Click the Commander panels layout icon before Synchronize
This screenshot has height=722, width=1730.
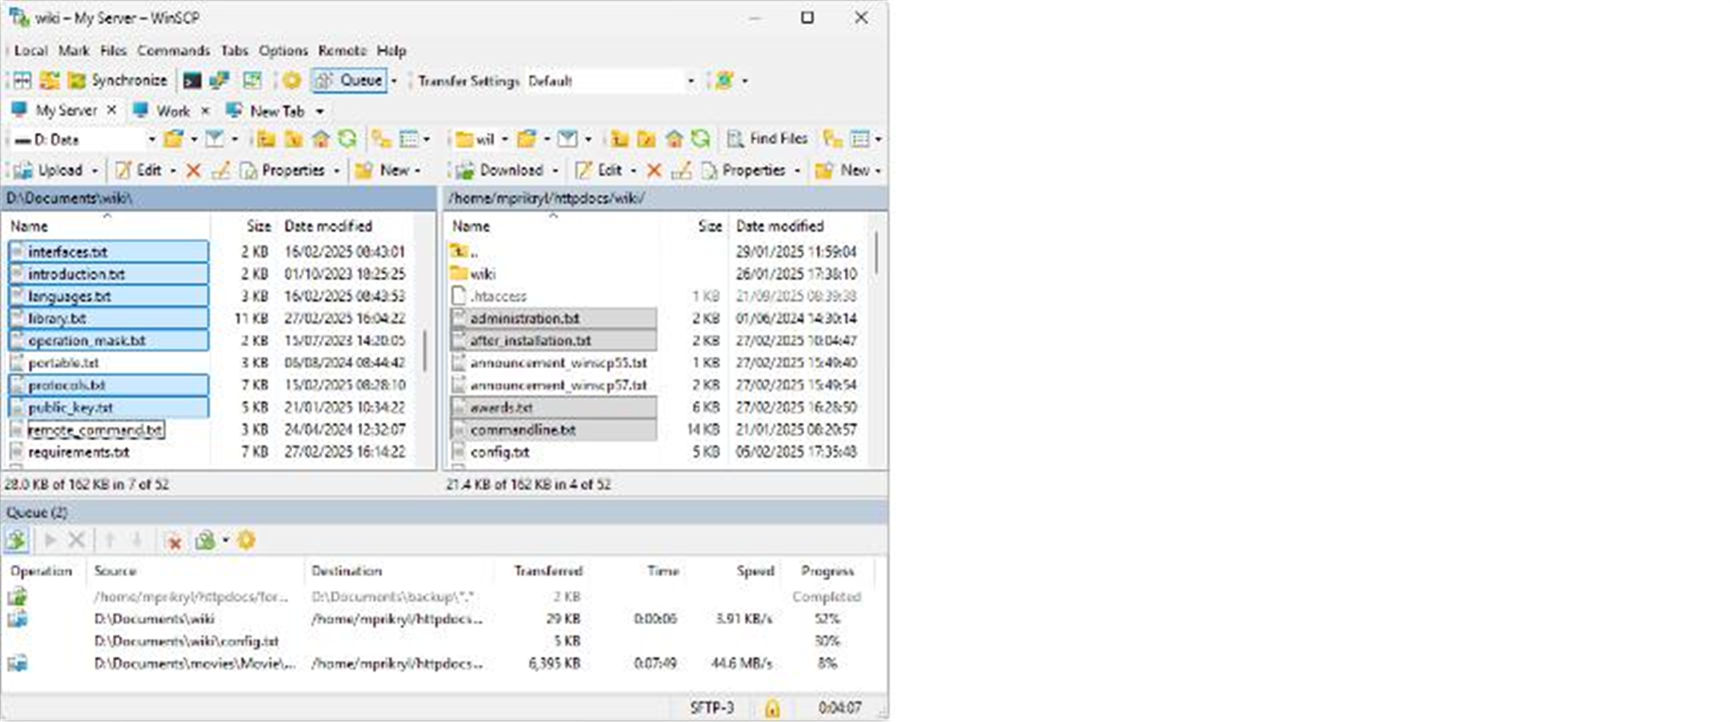(22, 80)
